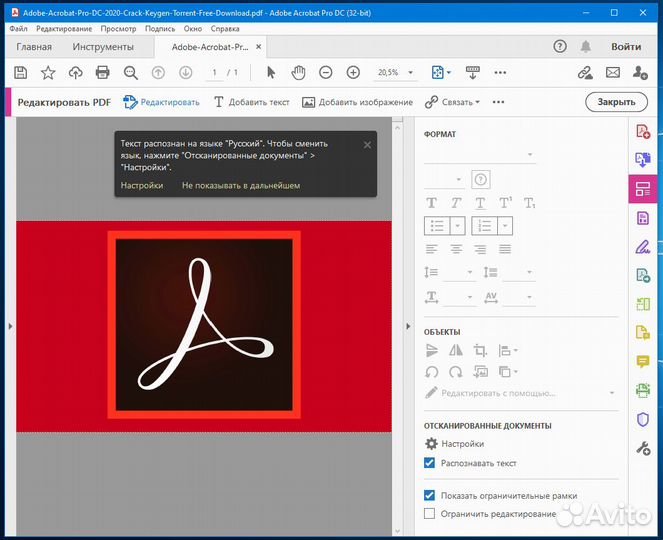Toggle superscript text button
The image size is (663, 540).
click(x=505, y=203)
